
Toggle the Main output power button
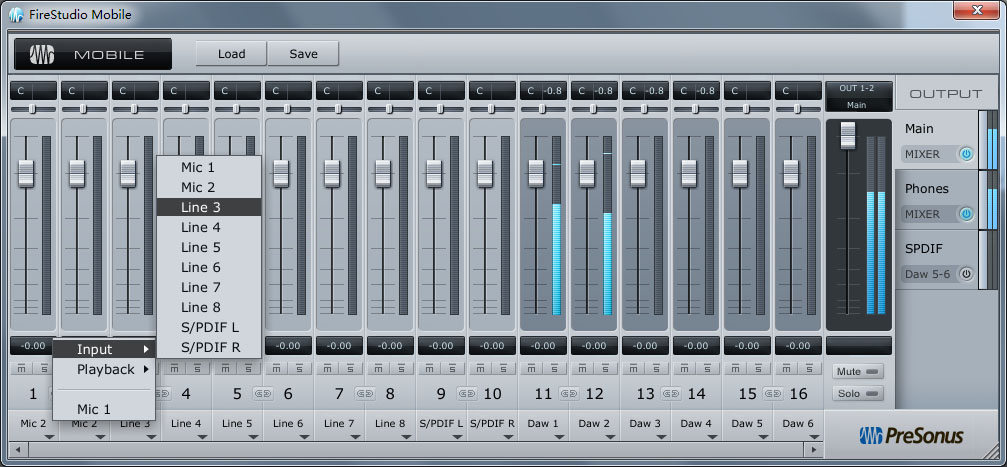click(x=966, y=154)
